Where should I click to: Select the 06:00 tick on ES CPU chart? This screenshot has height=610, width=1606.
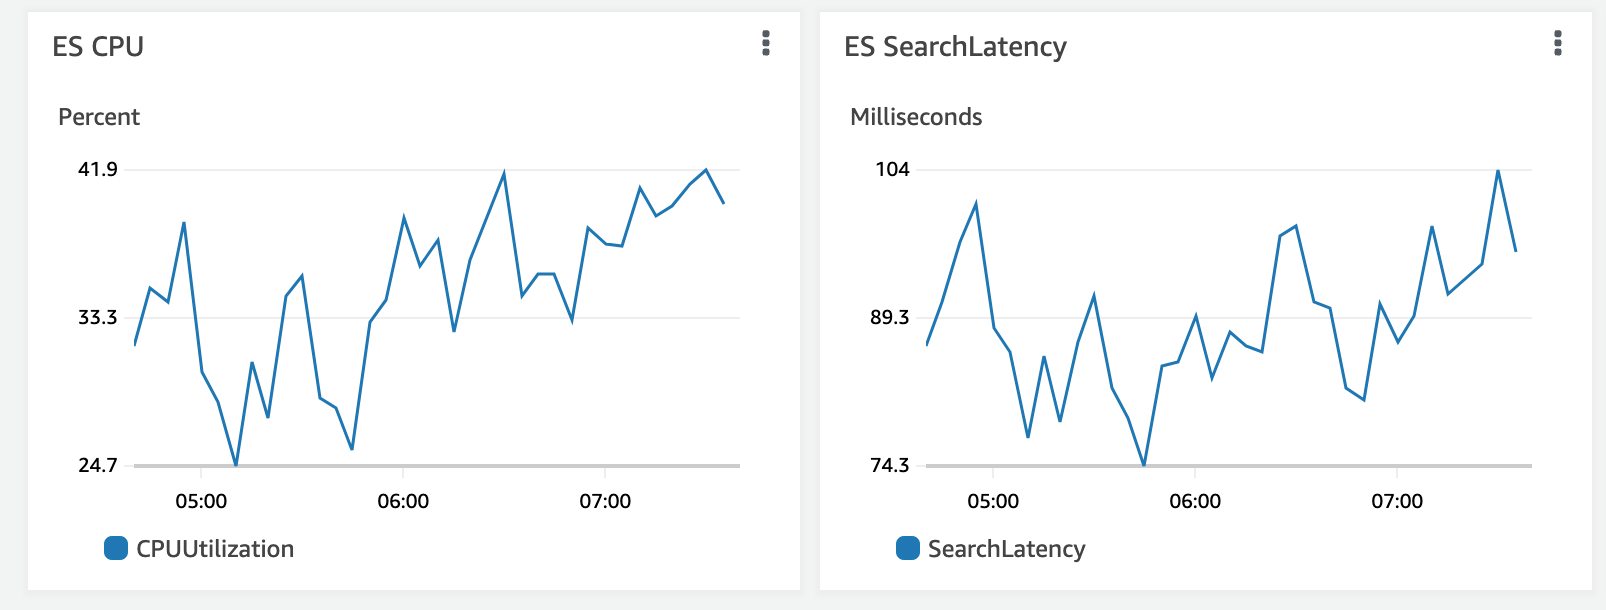(x=403, y=501)
